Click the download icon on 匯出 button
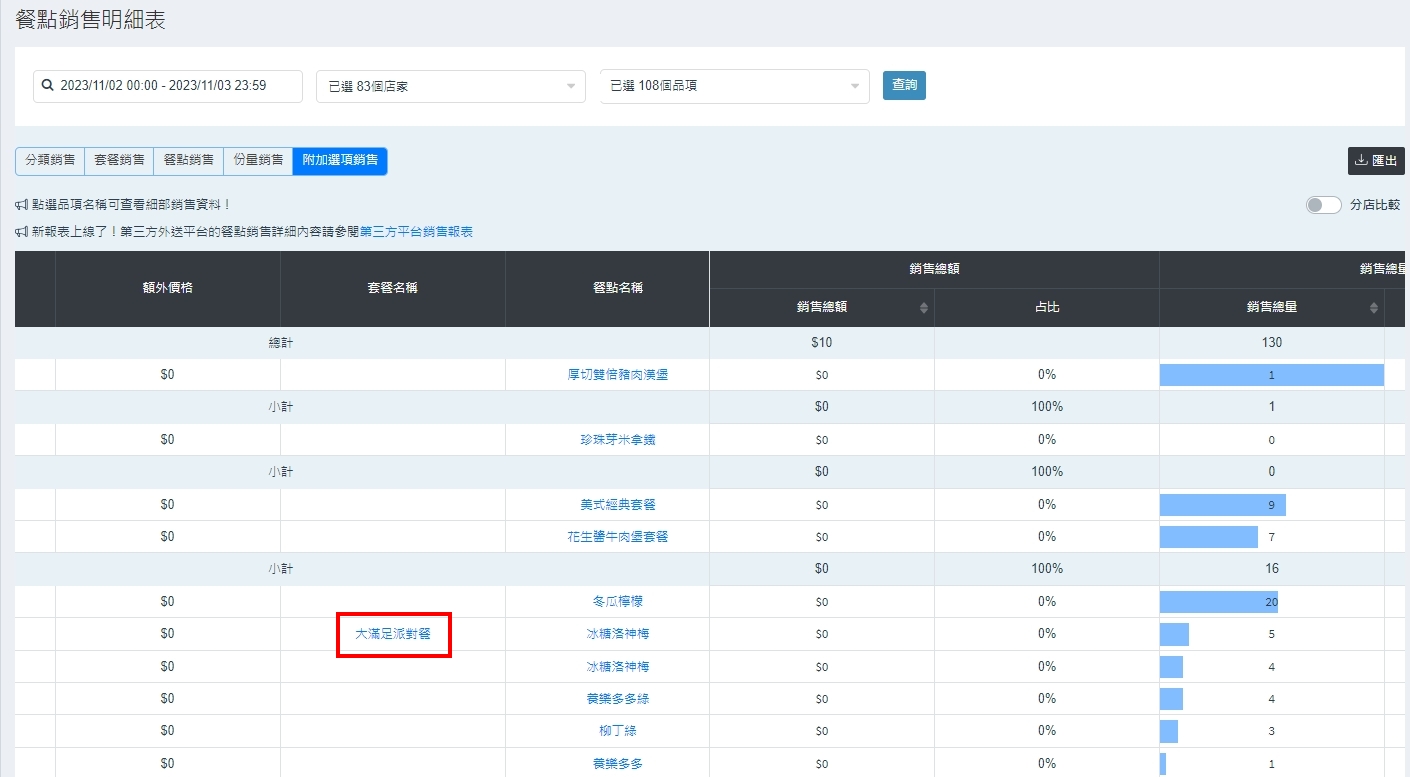 click(1360, 161)
